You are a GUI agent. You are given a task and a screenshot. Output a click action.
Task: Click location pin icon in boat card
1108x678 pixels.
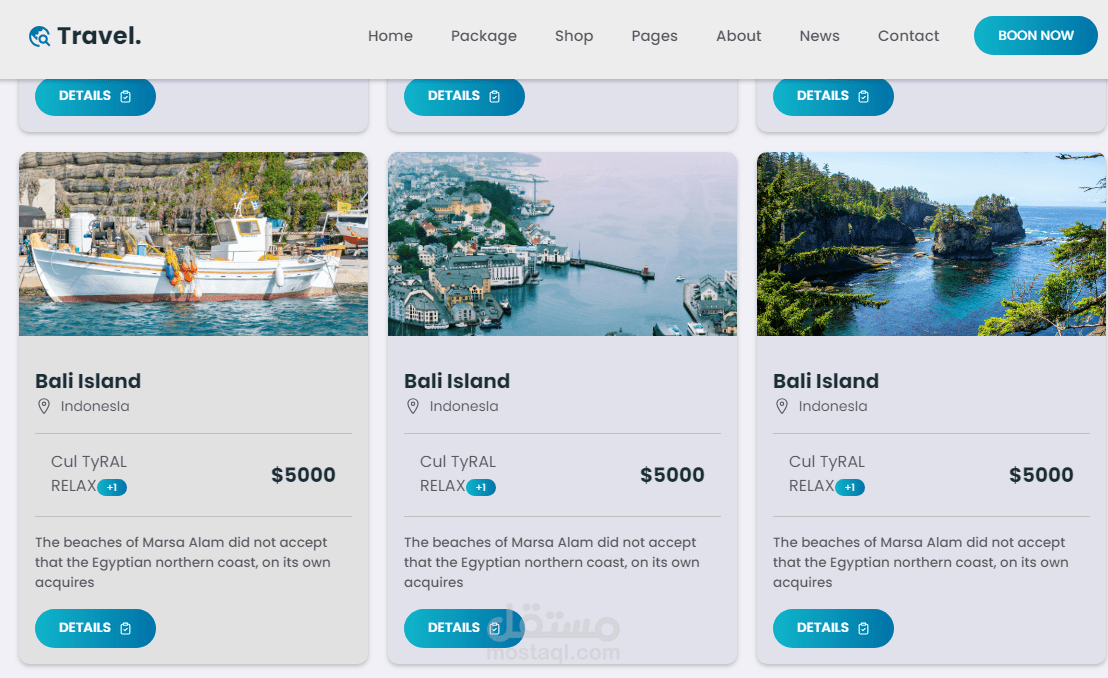(x=44, y=406)
